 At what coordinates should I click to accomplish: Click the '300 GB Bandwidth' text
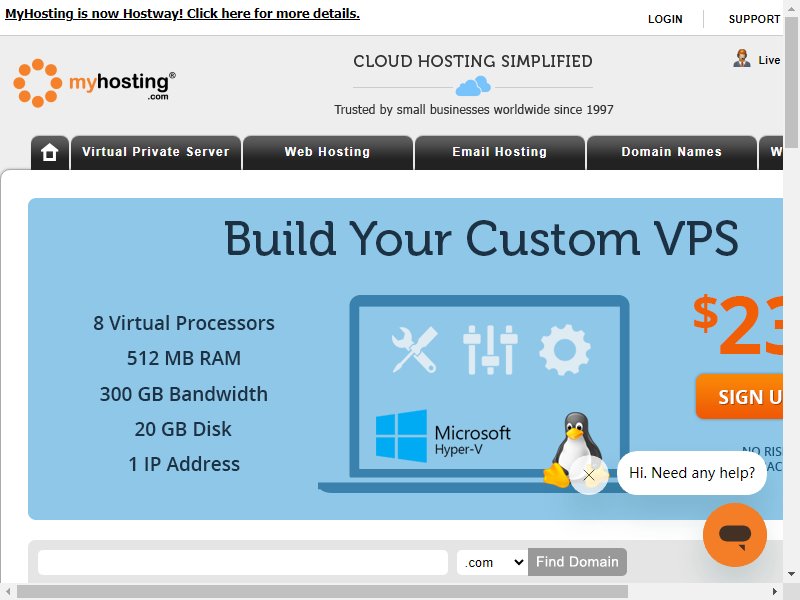coord(184,394)
